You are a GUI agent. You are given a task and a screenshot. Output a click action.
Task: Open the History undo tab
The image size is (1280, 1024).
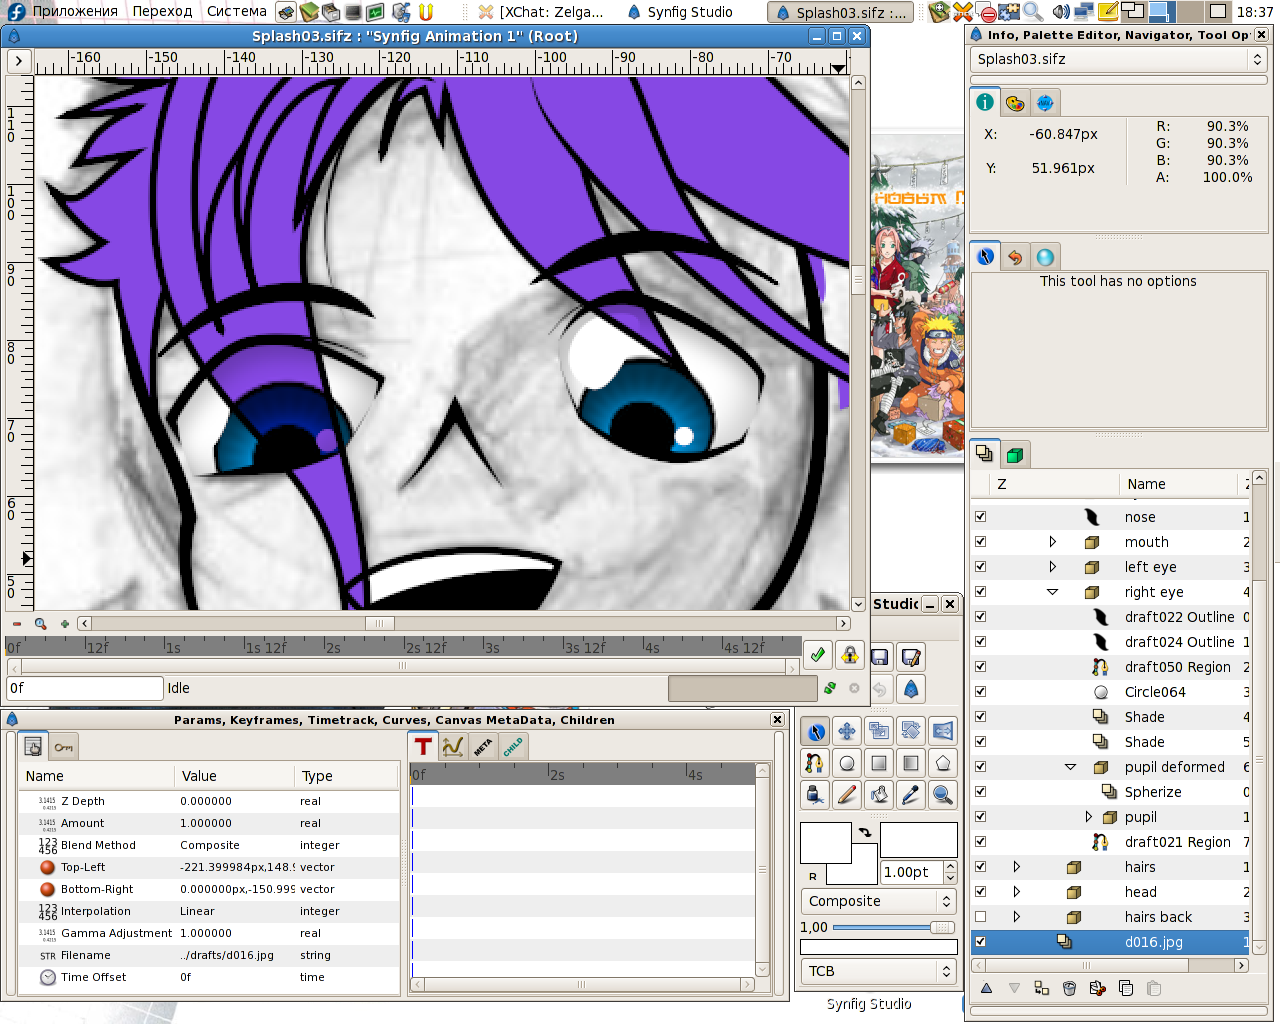pos(1015,257)
